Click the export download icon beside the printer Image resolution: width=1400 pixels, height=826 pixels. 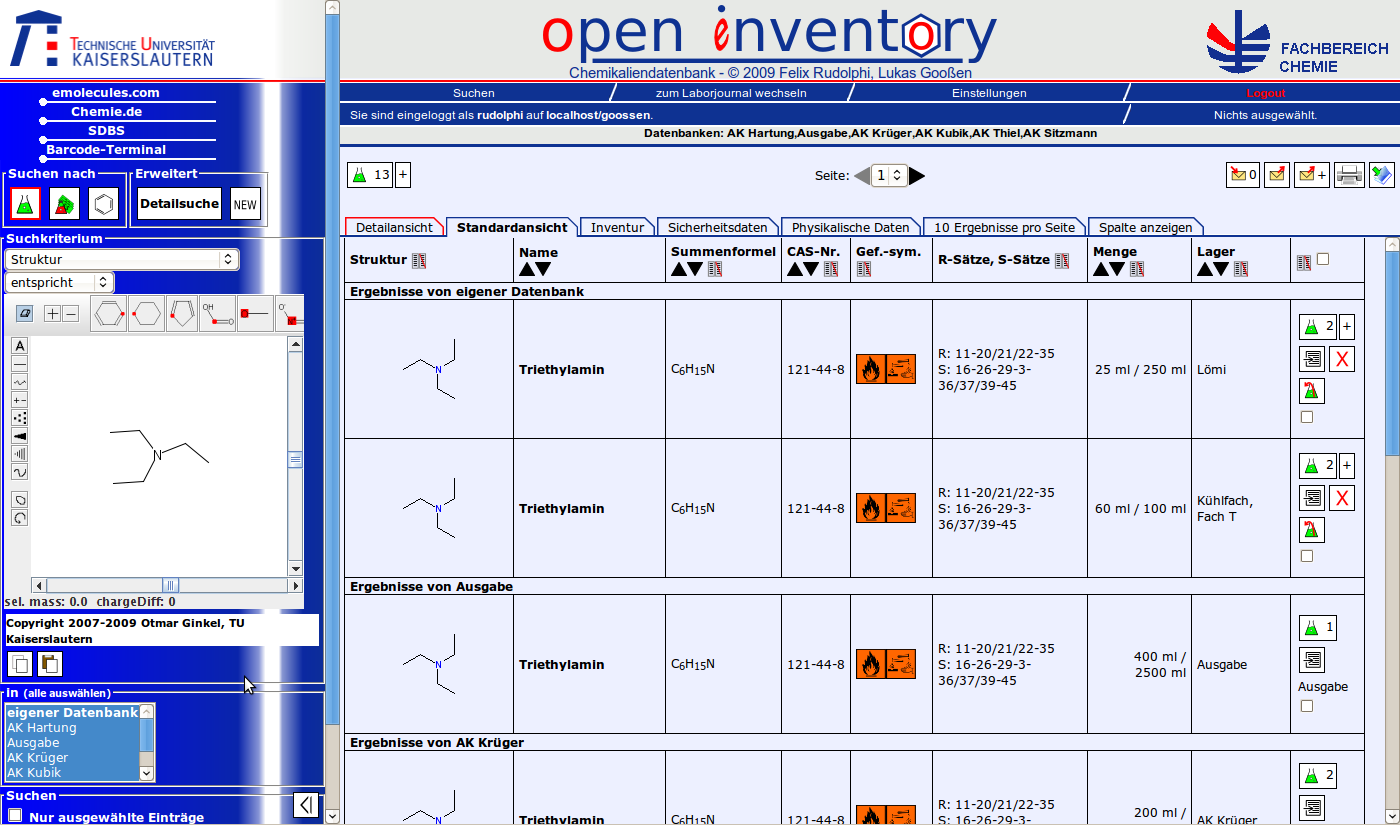click(x=1382, y=175)
